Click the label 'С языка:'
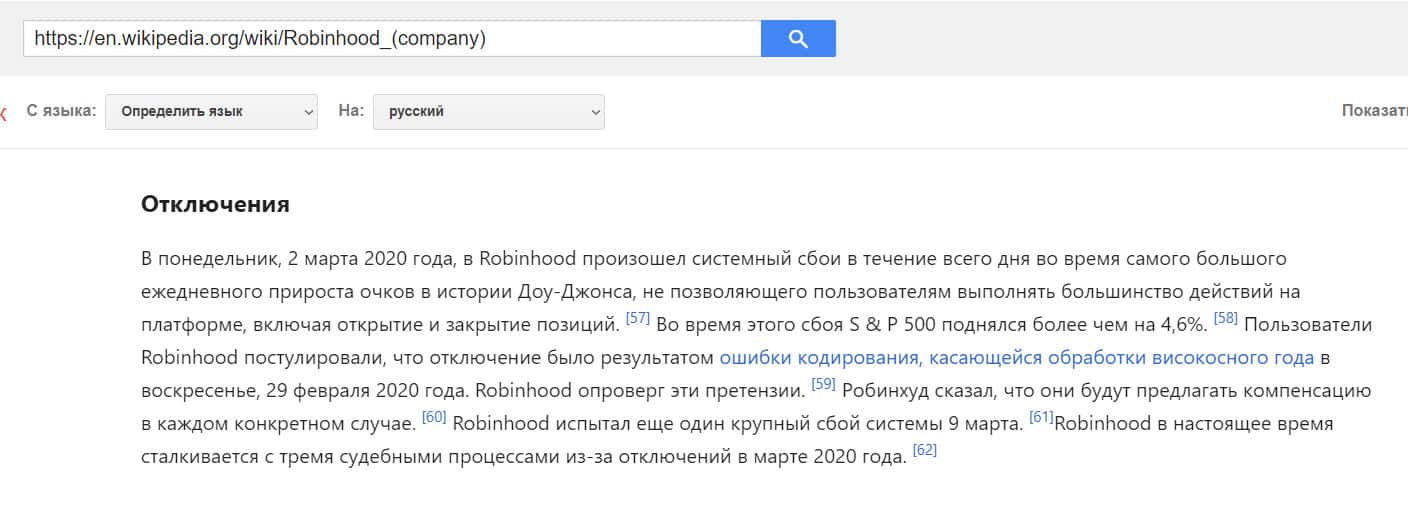The height and width of the screenshot is (518, 1408). pos(61,111)
